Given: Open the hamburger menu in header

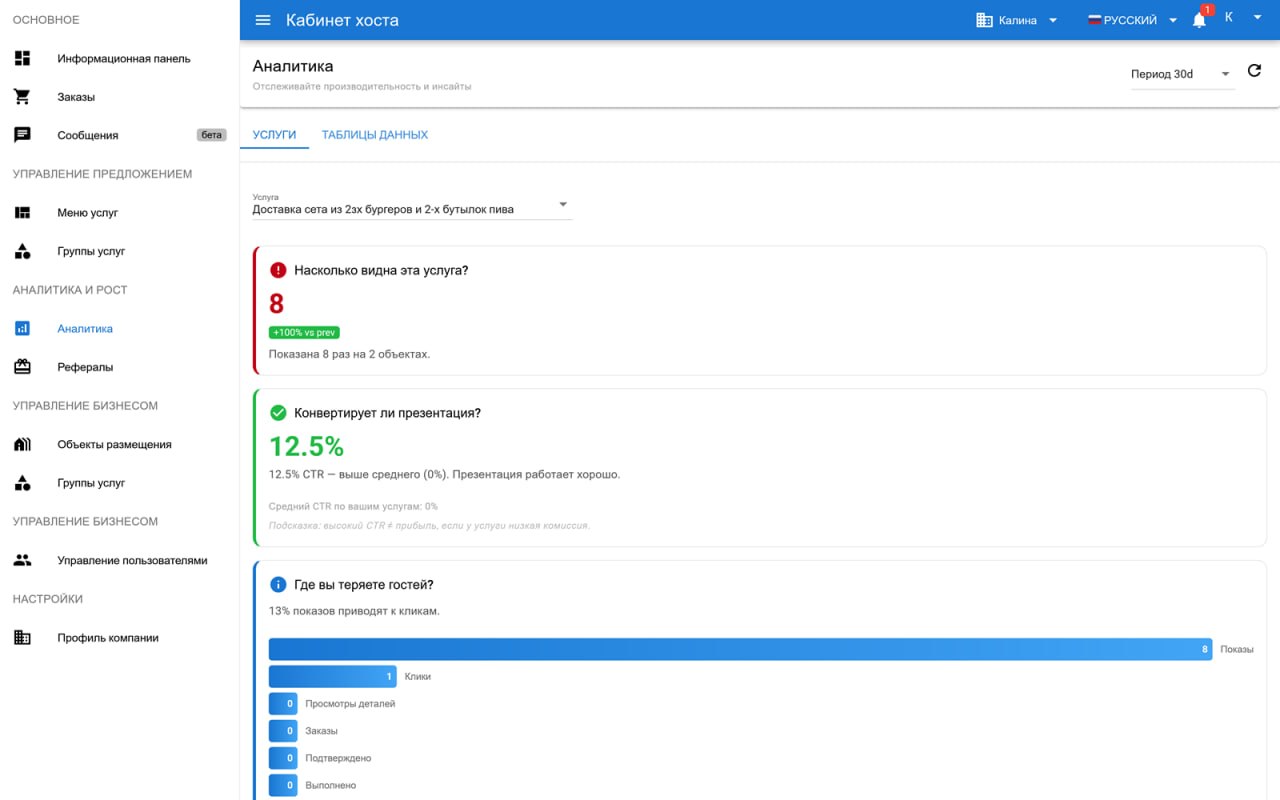Looking at the screenshot, I should pyautogui.click(x=263, y=20).
